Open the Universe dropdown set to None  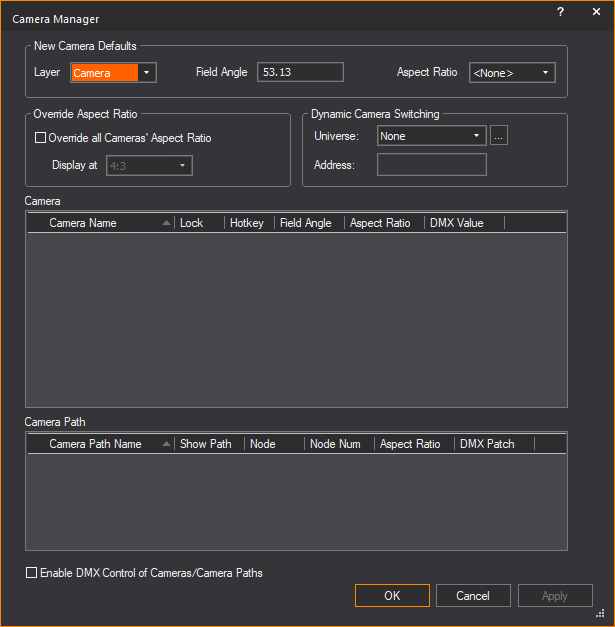tap(430, 136)
